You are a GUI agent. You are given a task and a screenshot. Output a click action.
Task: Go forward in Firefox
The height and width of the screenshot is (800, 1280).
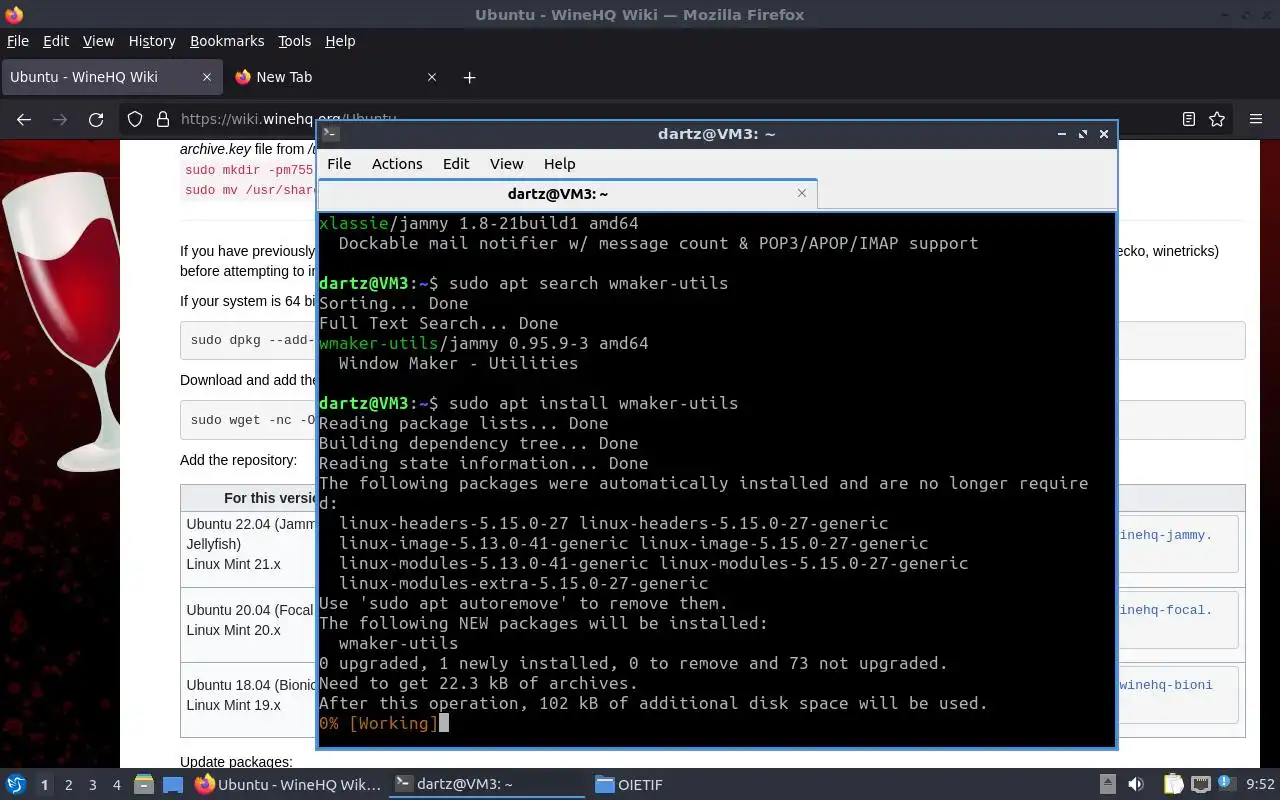(x=60, y=119)
